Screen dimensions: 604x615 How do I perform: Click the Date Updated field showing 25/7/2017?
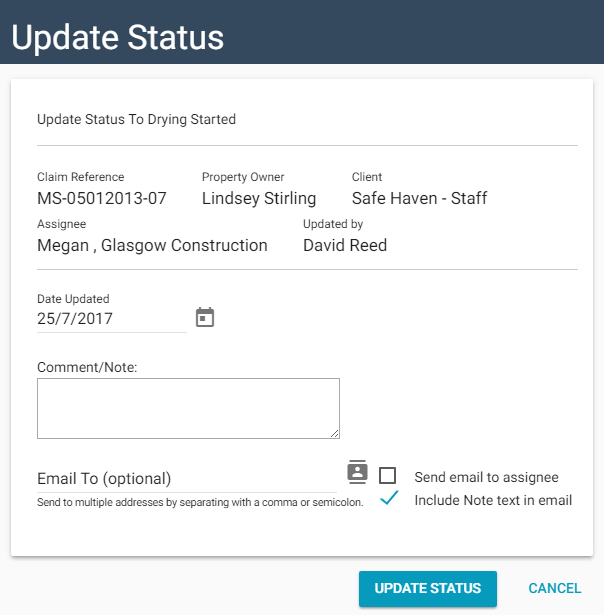click(110, 319)
